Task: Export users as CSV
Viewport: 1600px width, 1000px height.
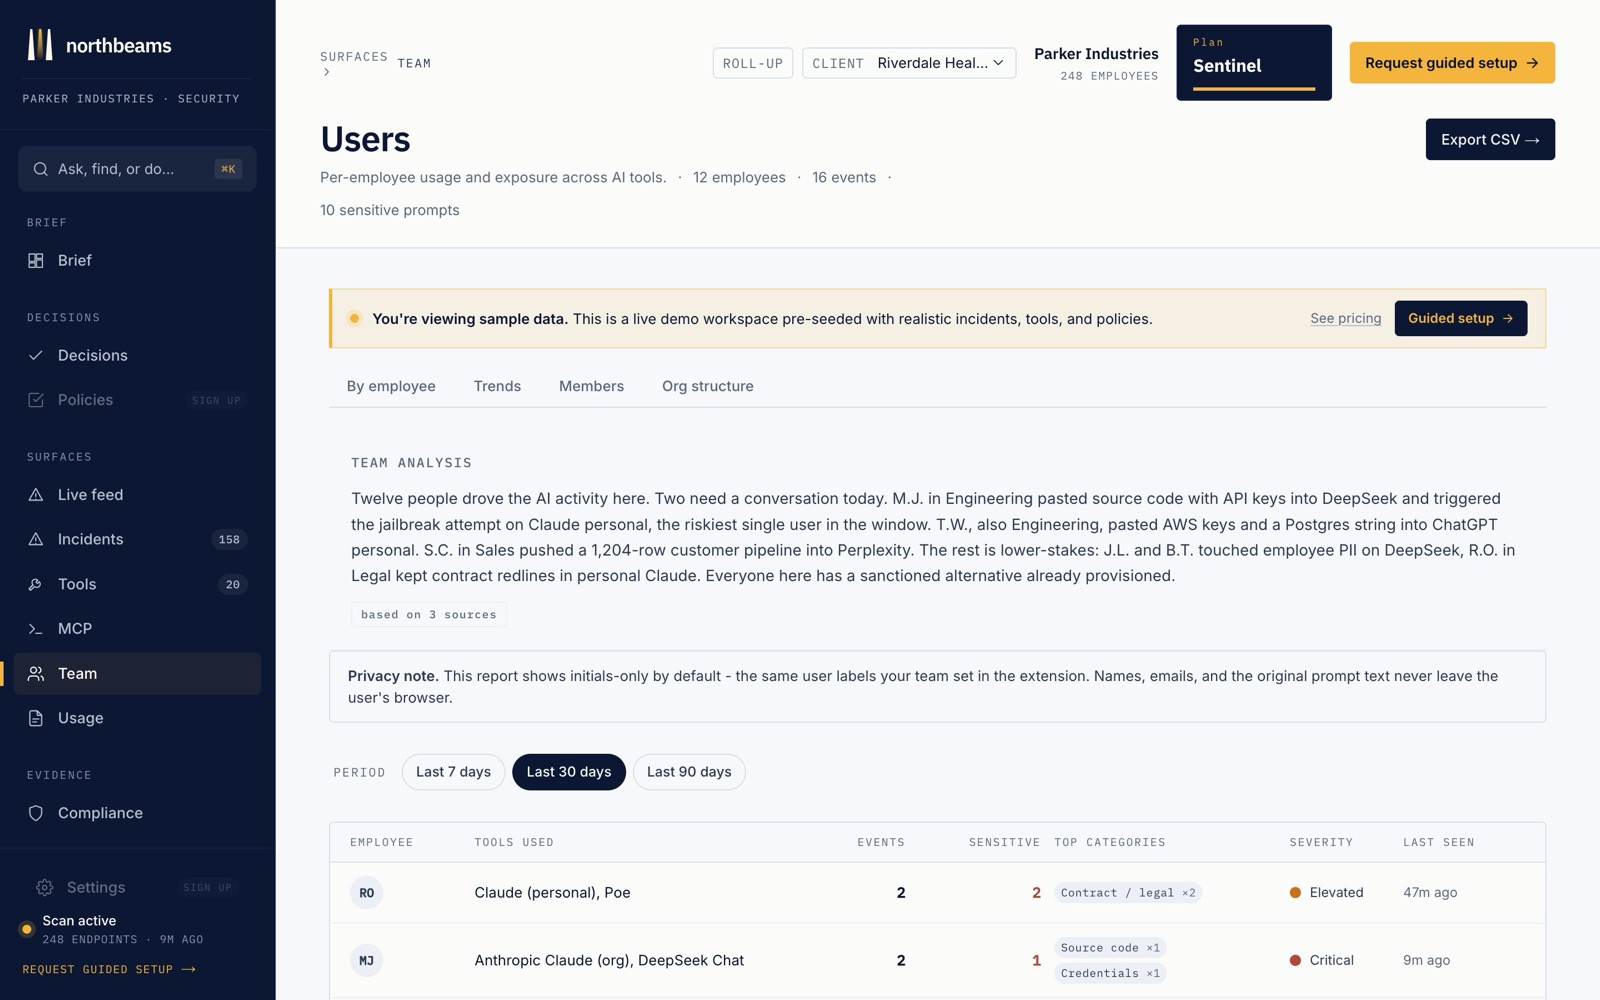Action: [x=1490, y=139]
